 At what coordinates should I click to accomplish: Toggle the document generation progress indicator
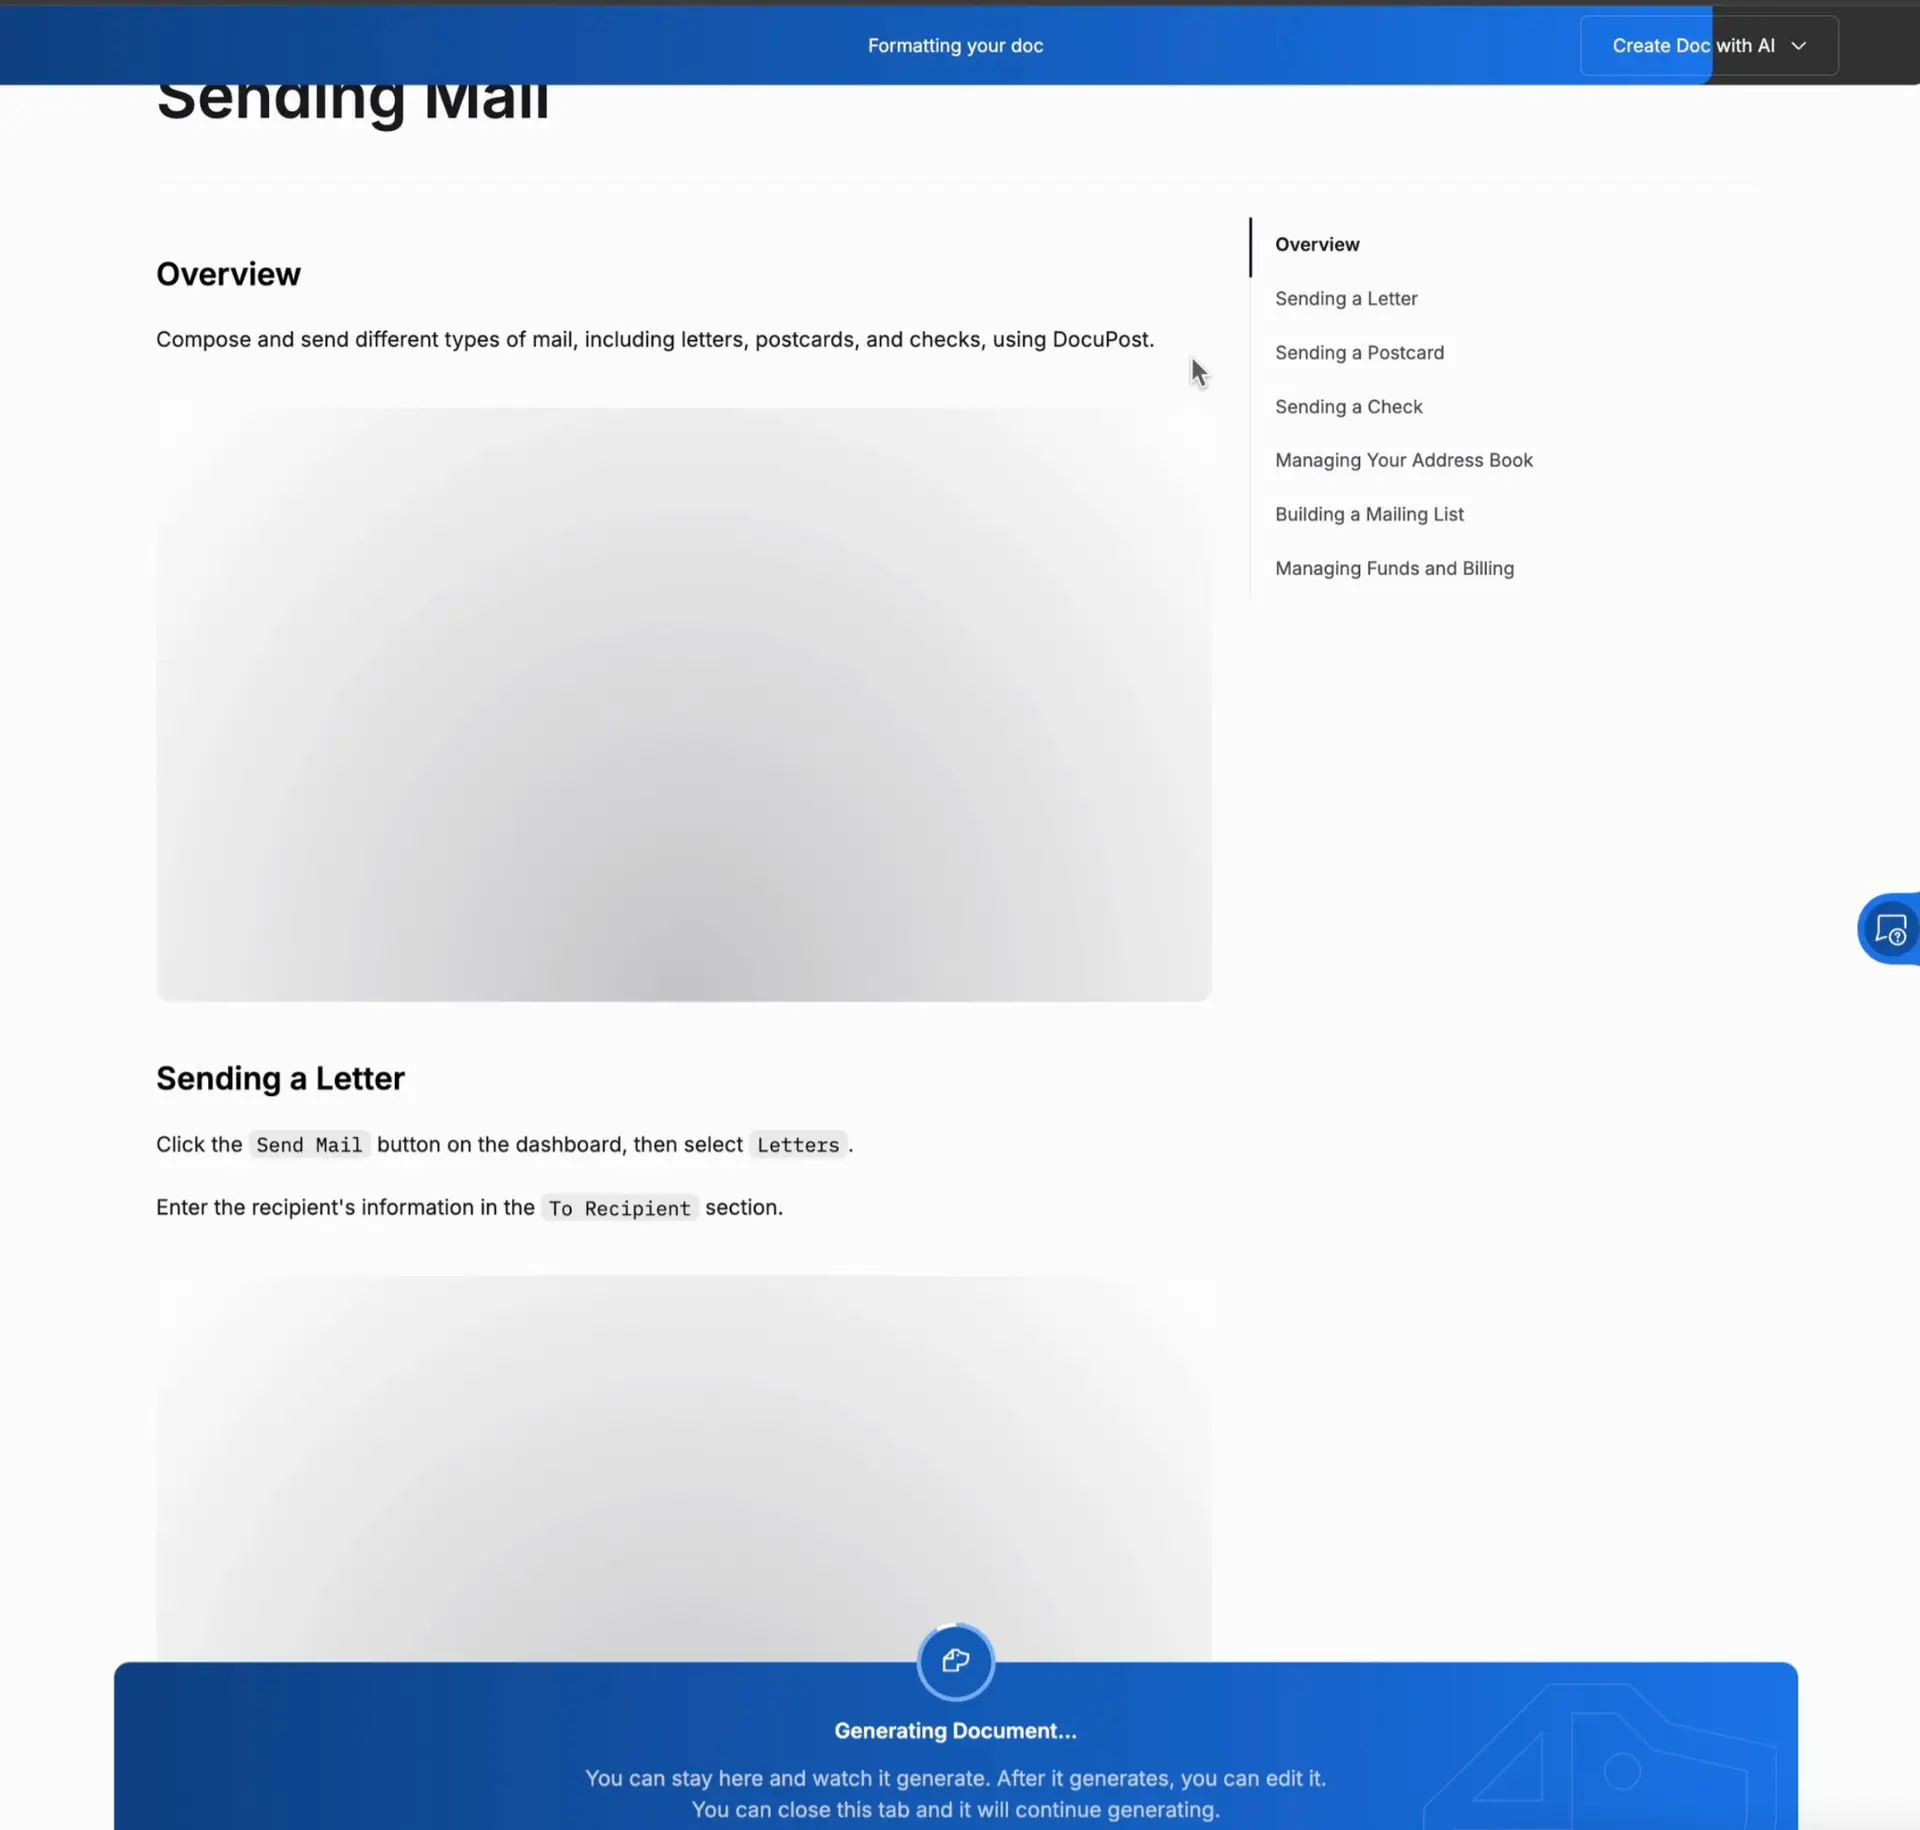tap(955, 1660)
